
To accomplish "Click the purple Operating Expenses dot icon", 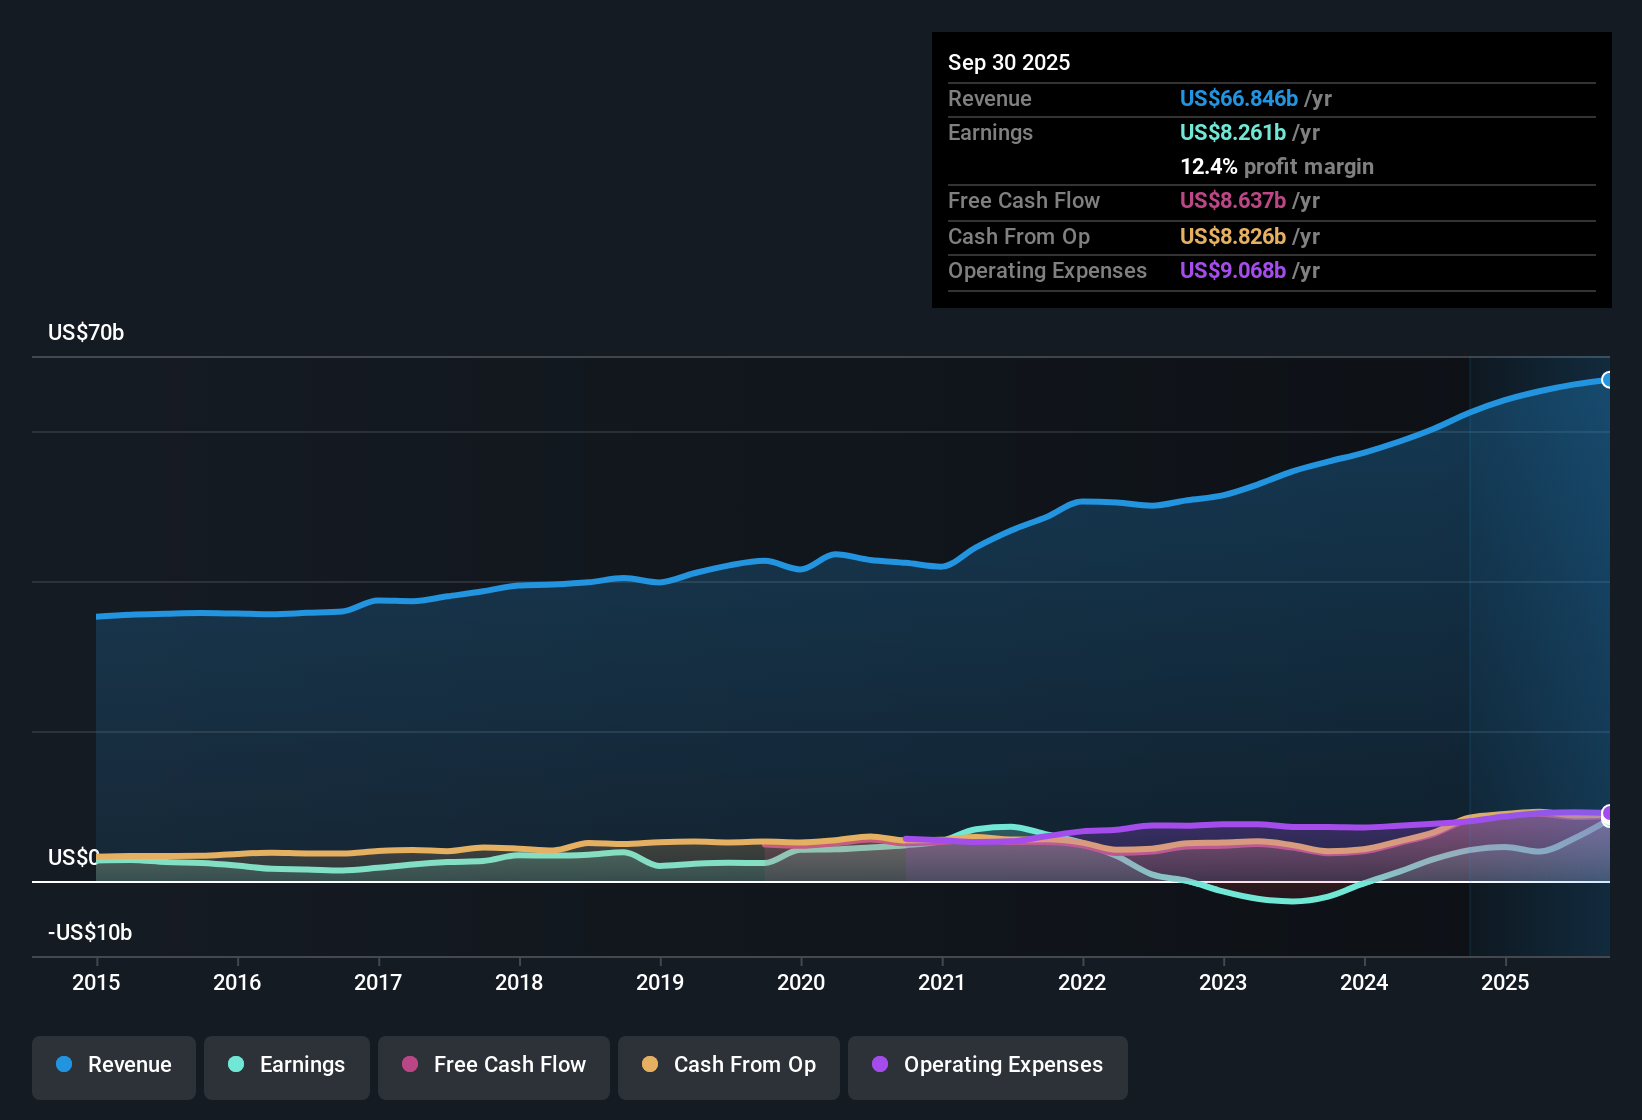I will [879, 1065].
